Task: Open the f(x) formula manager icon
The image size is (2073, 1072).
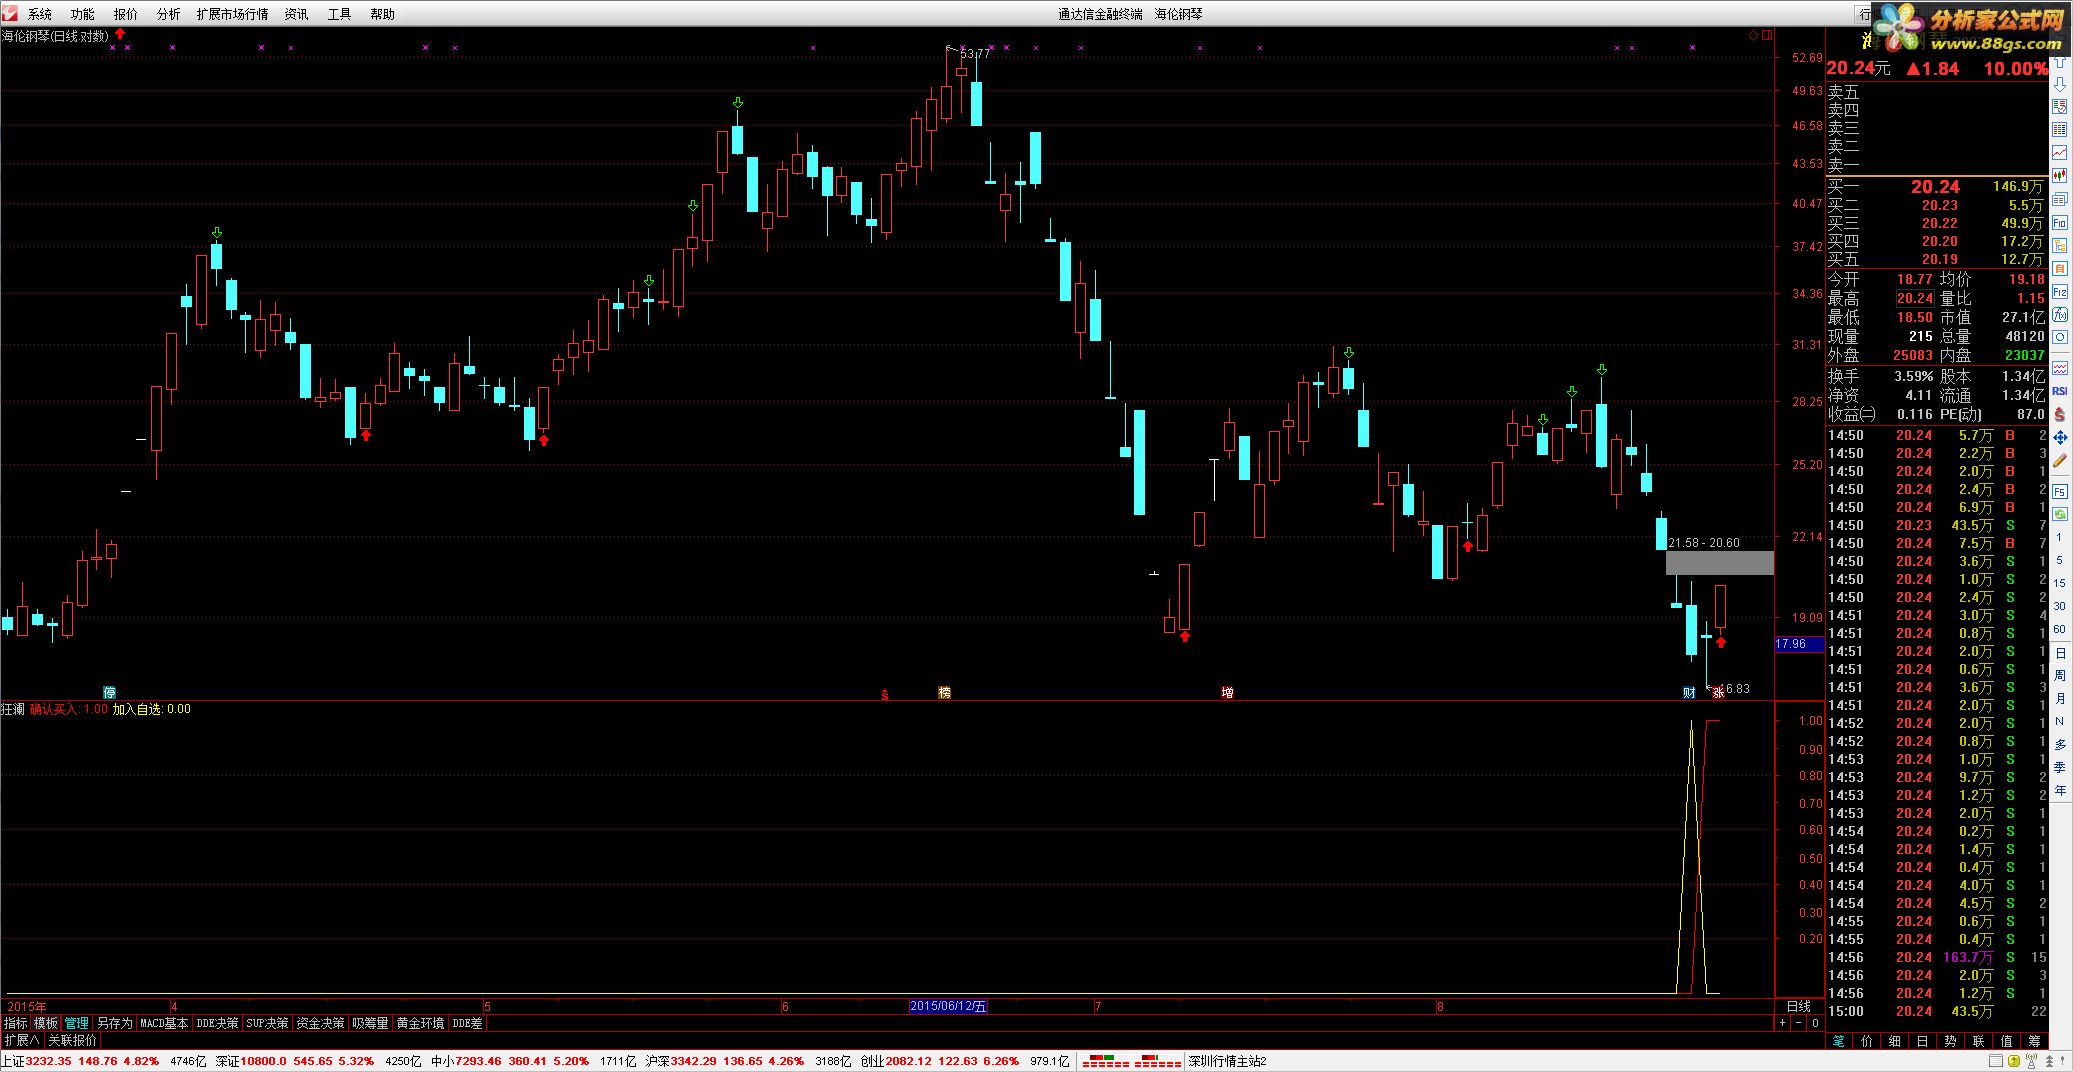Action: pos(2060,314)
